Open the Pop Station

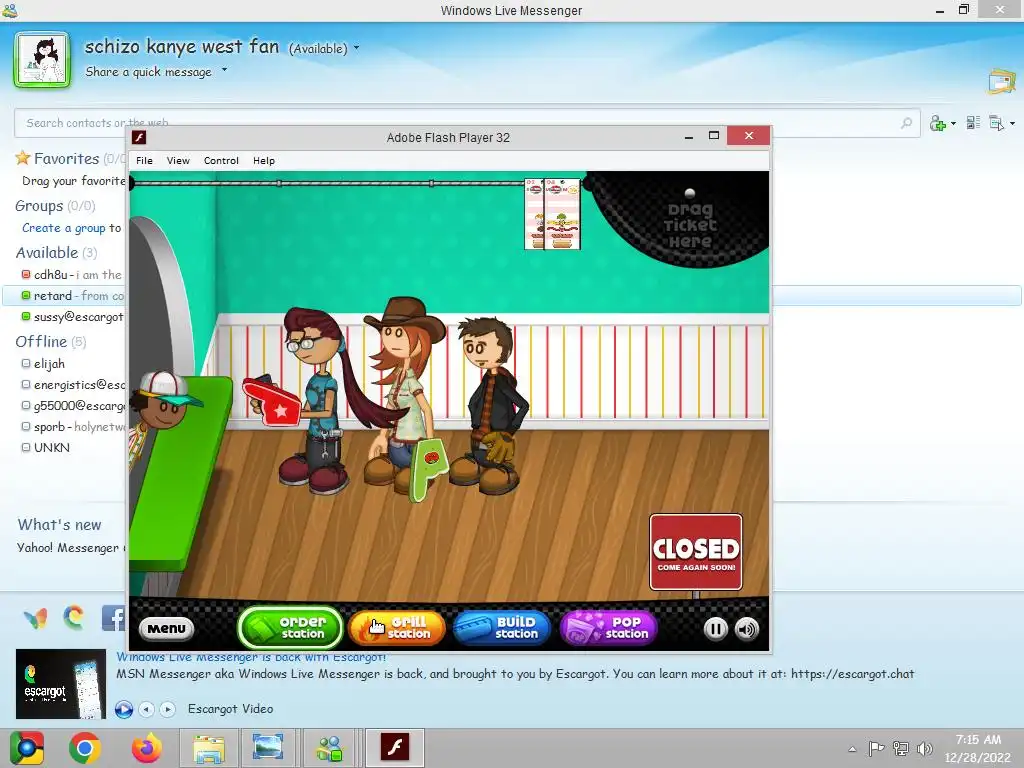(x=608, y=628)
